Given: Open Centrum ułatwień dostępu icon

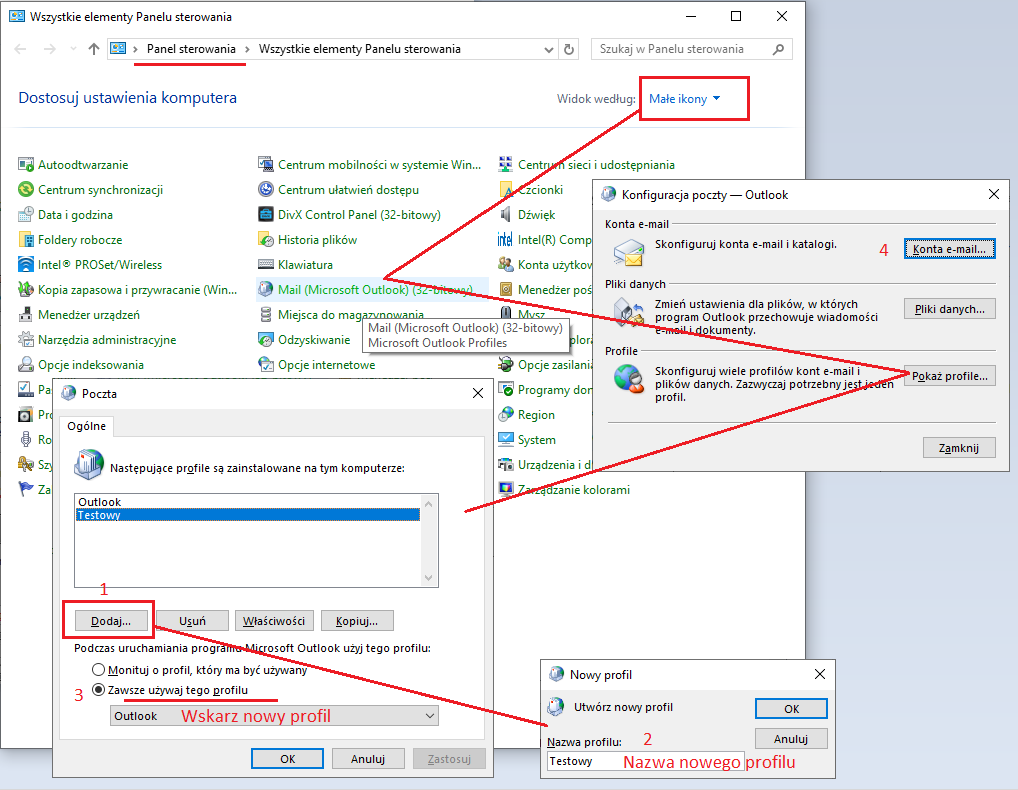Looking at the screenshot, I should [x=266, y=190].
